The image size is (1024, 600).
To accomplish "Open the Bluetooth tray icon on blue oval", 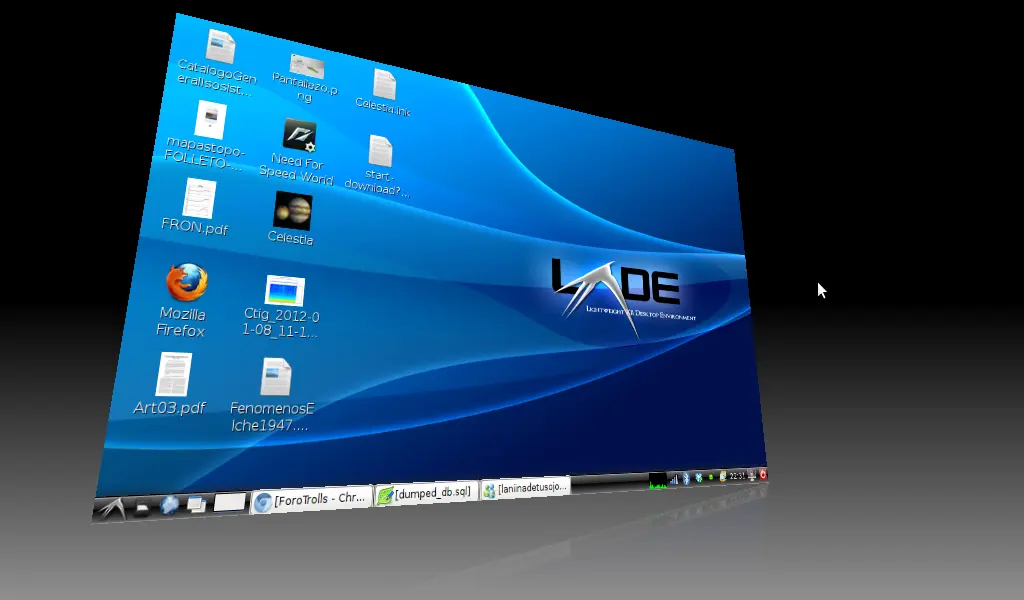I will [686, 479].
